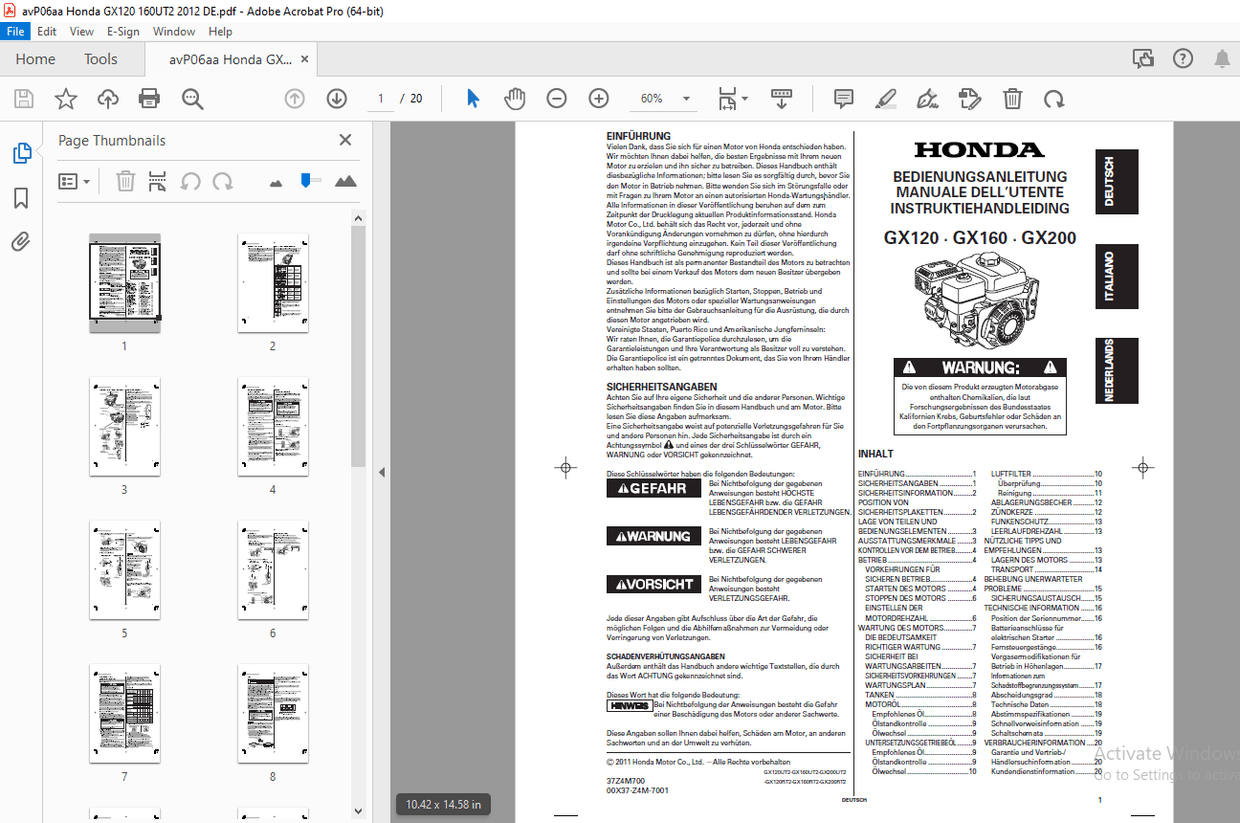Open the zoom level dropdown showing 60%
This screenshot has height=823, width=1240.
[x=664, y=98]
